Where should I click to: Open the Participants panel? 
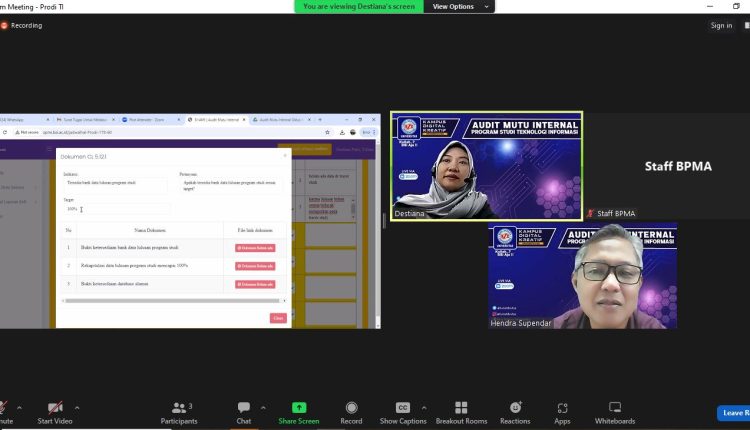pyautogui.click(x=179, y=413)
